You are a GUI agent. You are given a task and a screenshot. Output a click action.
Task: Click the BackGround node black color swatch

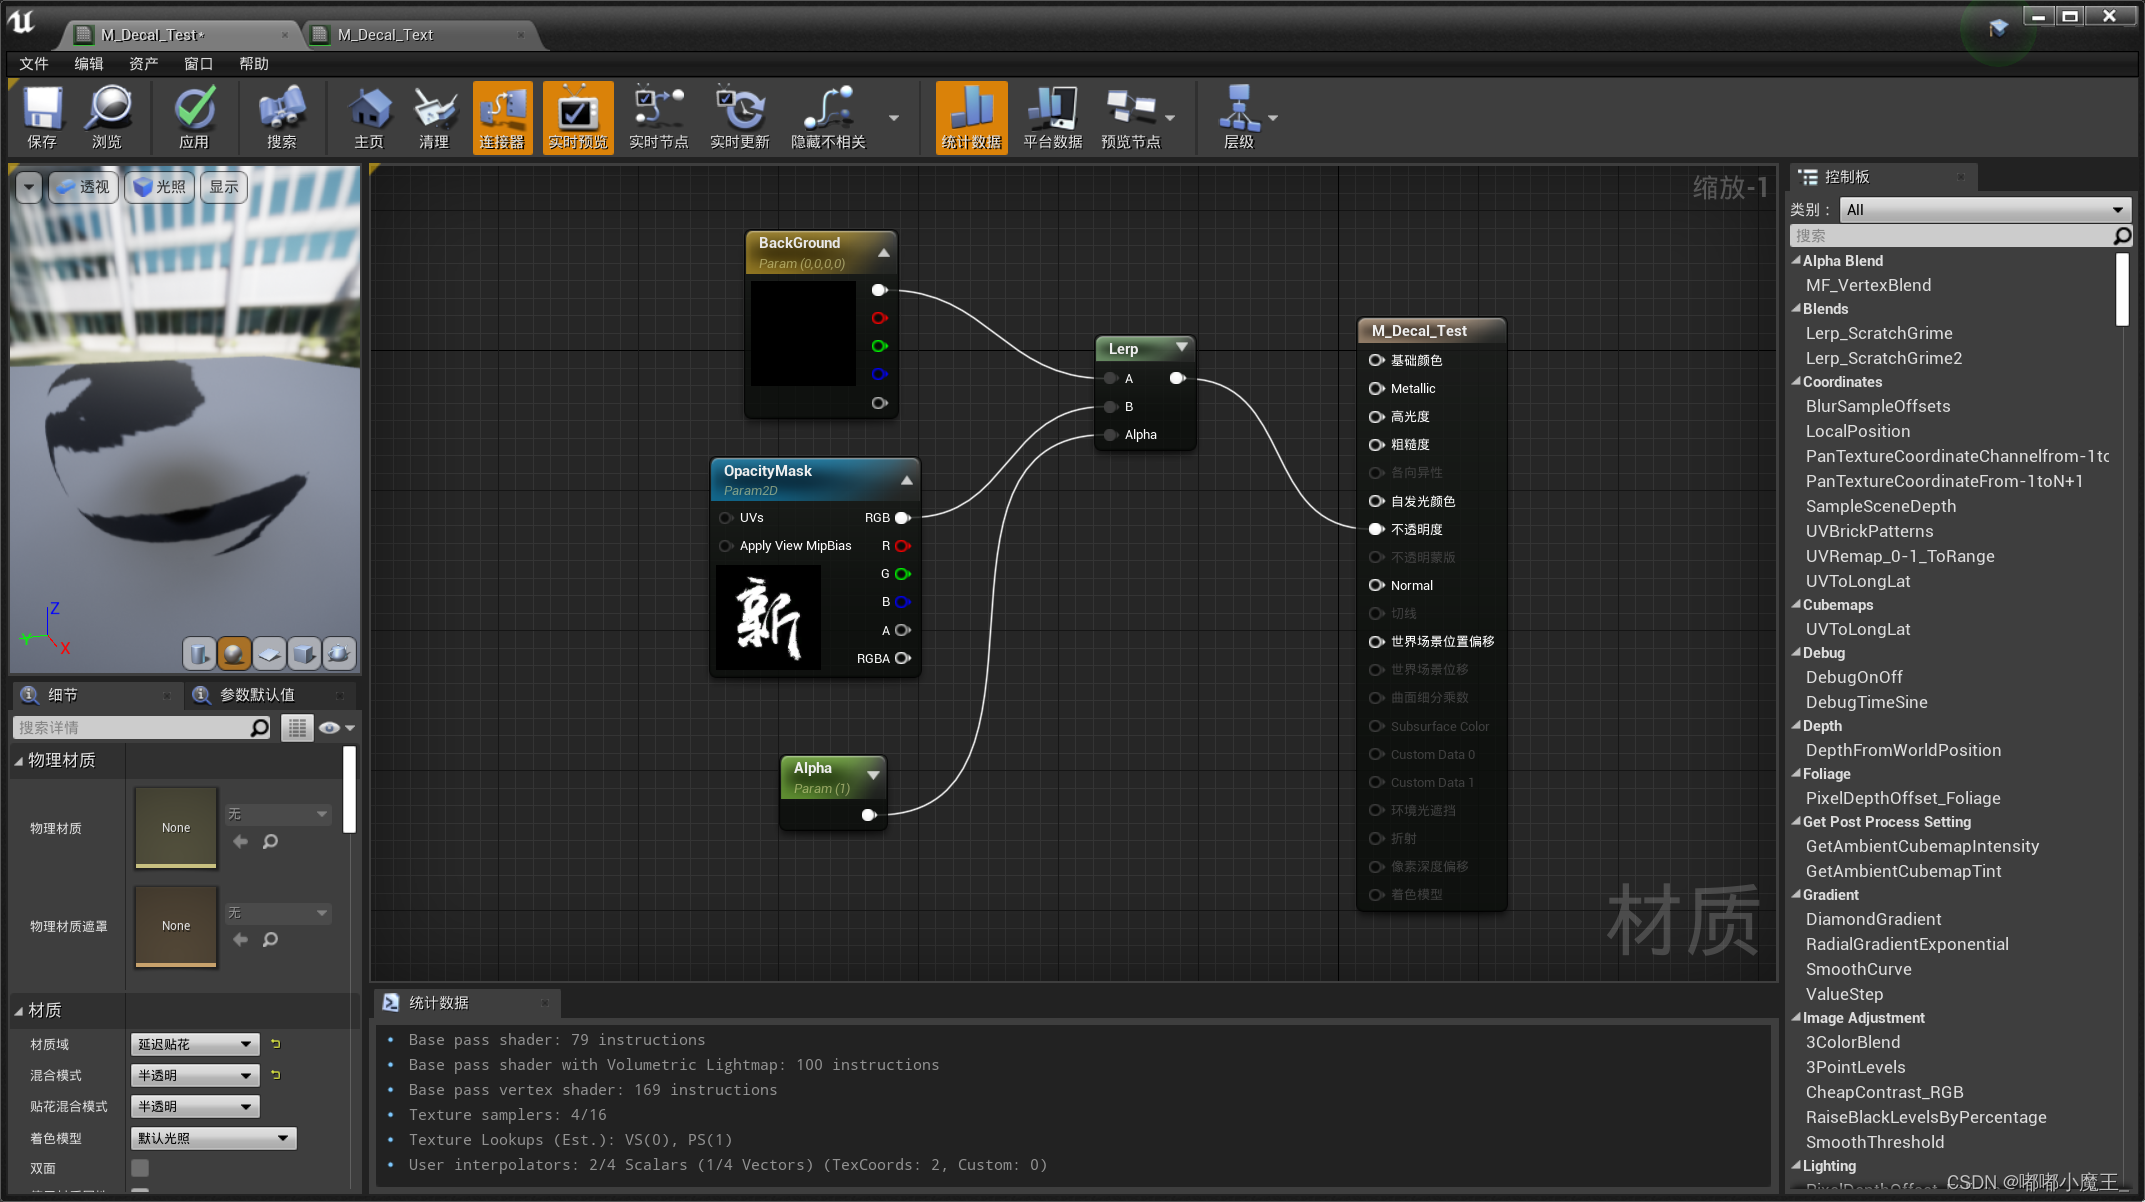(803, 333)
